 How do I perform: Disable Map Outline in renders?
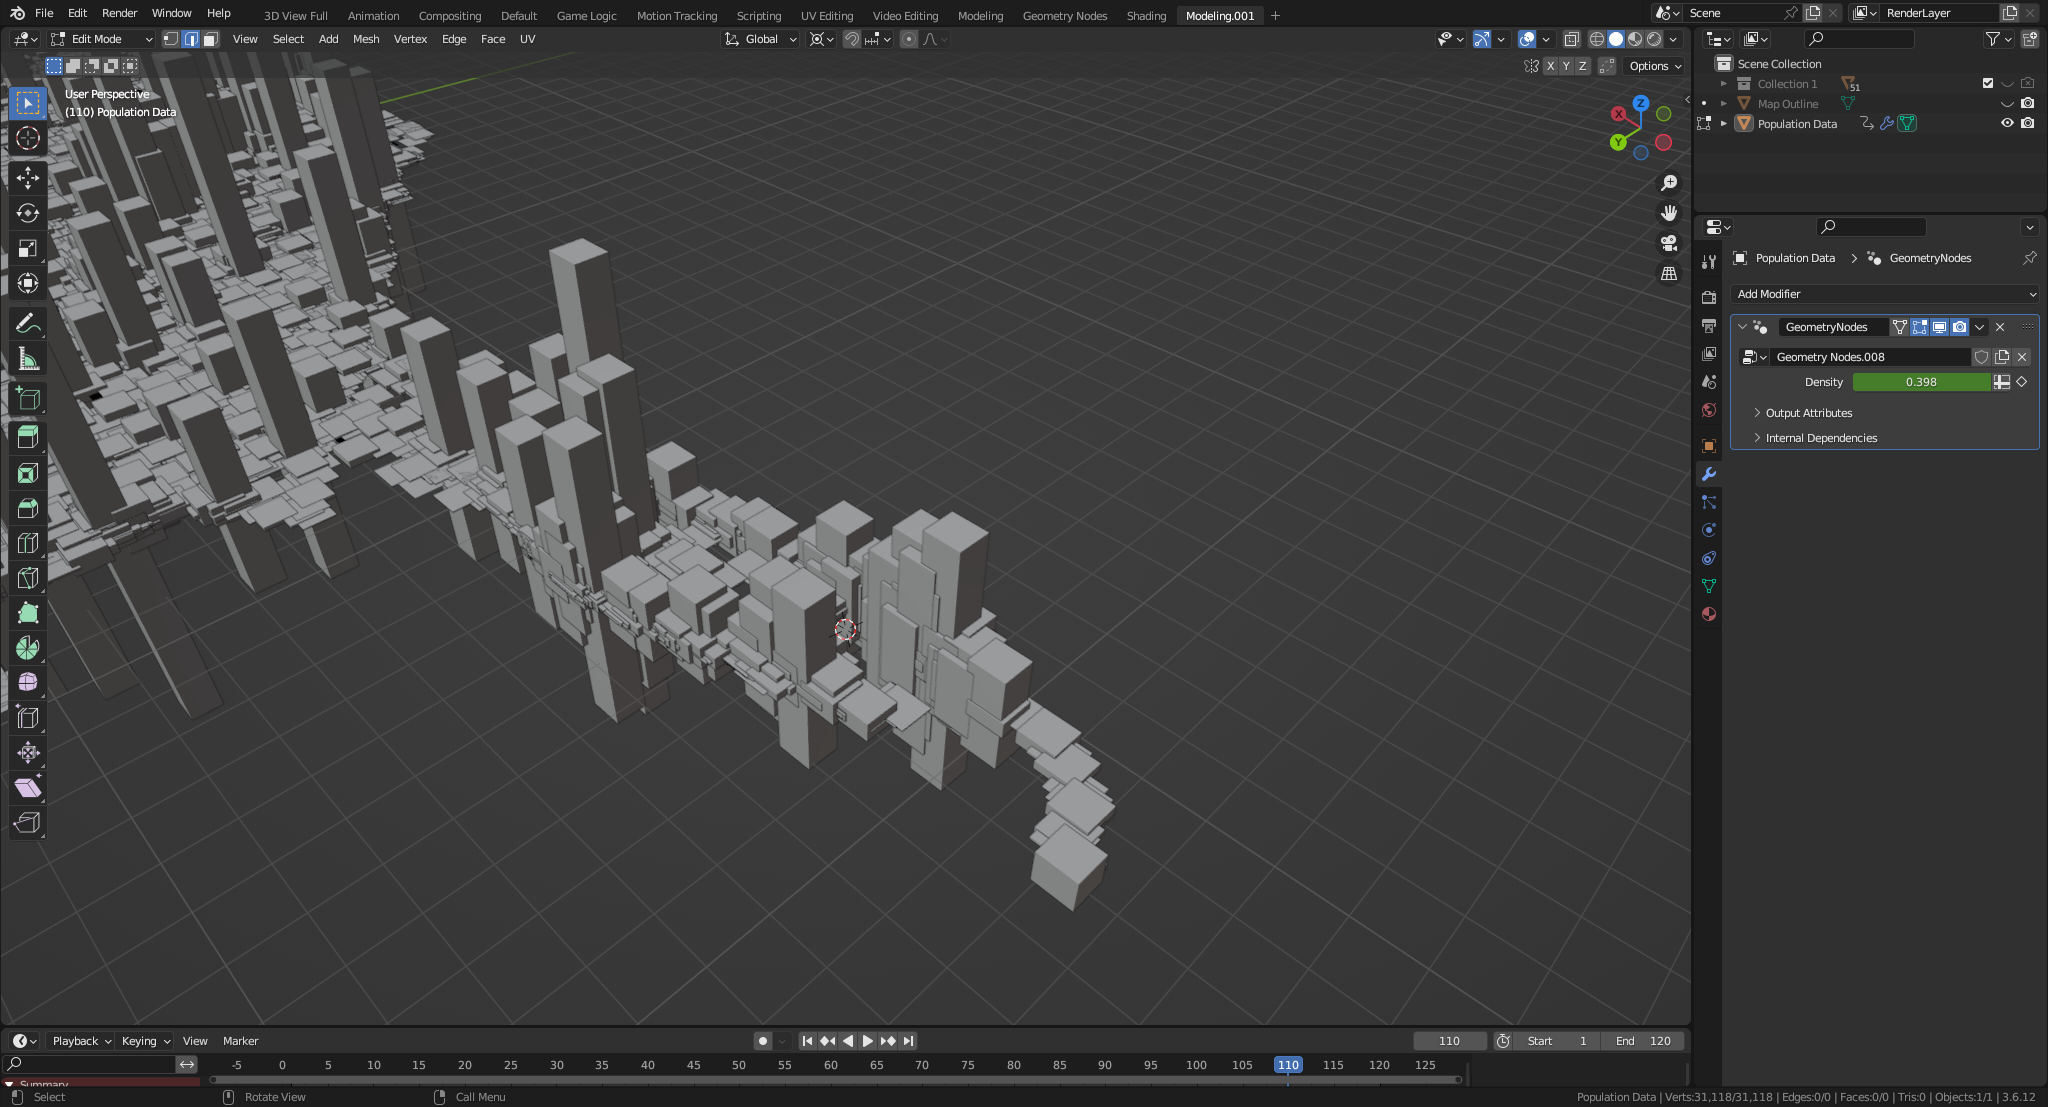[2027, 103]
